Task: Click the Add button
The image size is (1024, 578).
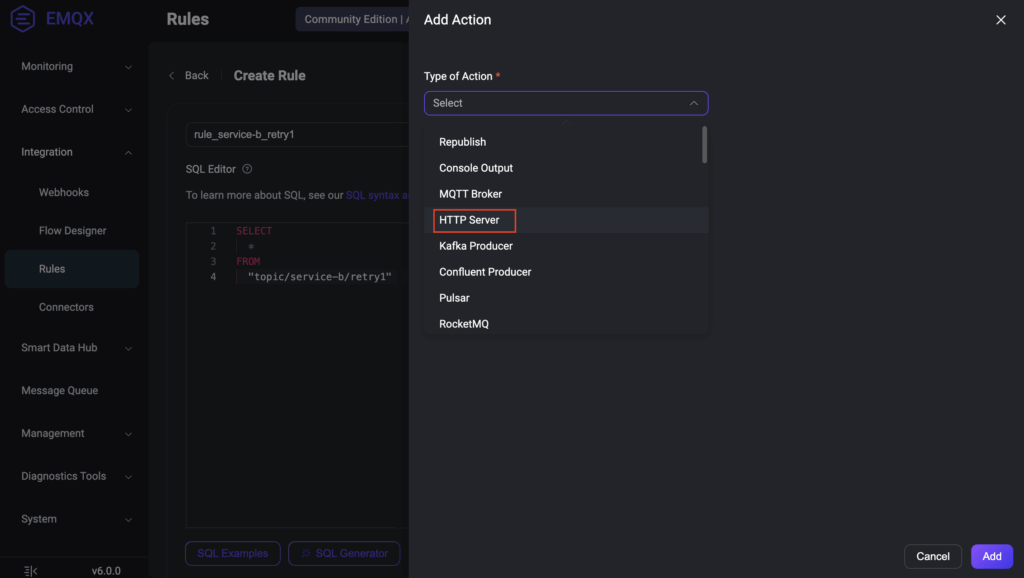Action: (991, 556)
